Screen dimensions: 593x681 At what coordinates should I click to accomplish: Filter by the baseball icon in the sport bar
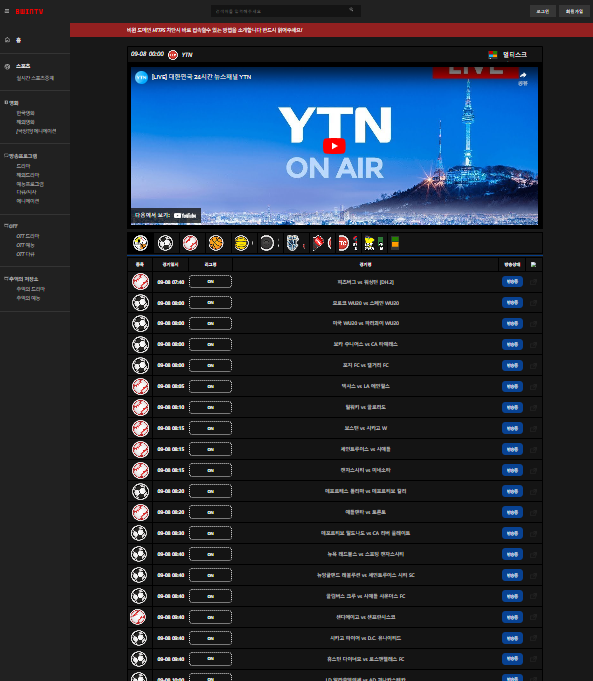click(x=190, y=243)
